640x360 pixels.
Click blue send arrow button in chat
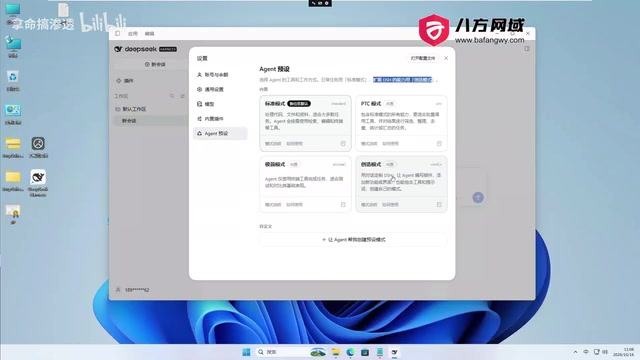(478, 198)
